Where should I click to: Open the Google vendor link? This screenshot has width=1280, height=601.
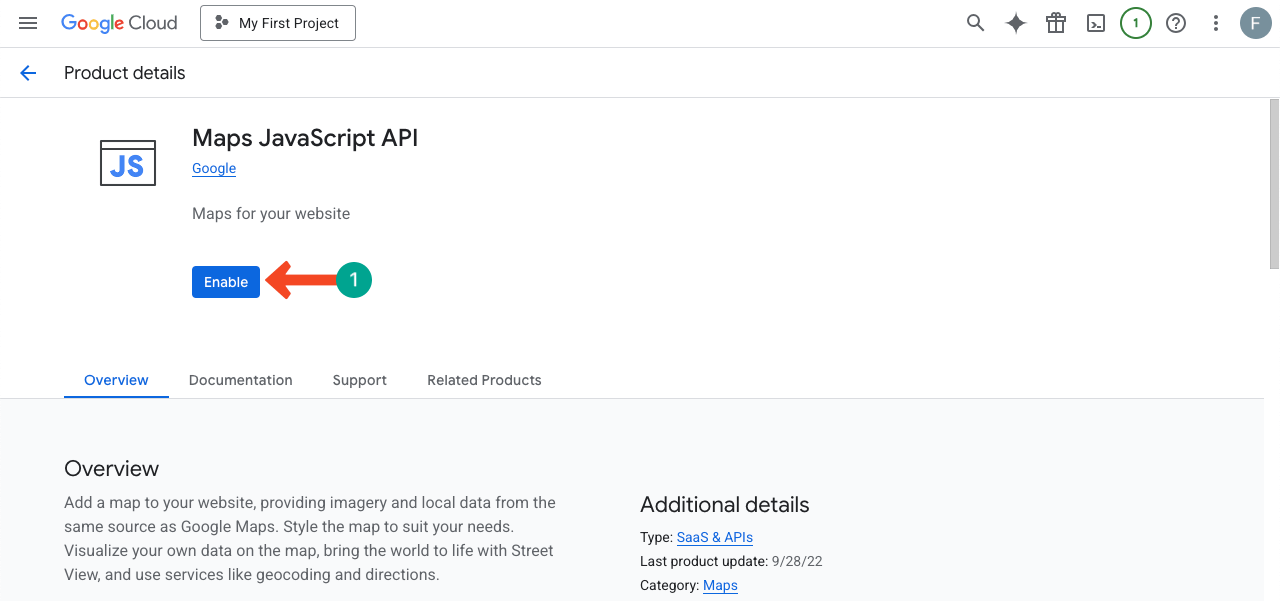click(214, 168)
